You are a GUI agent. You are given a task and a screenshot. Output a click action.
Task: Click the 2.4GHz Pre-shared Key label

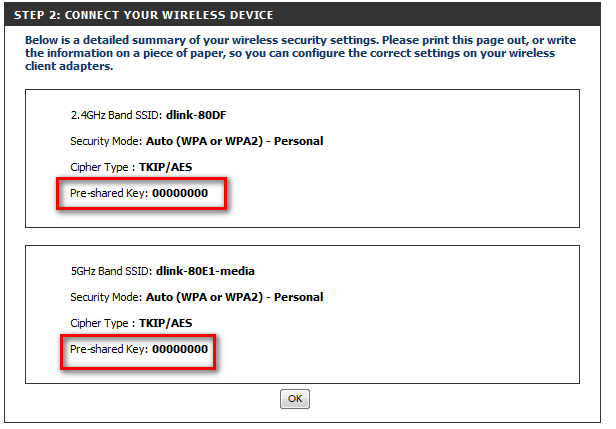(108, 193)
